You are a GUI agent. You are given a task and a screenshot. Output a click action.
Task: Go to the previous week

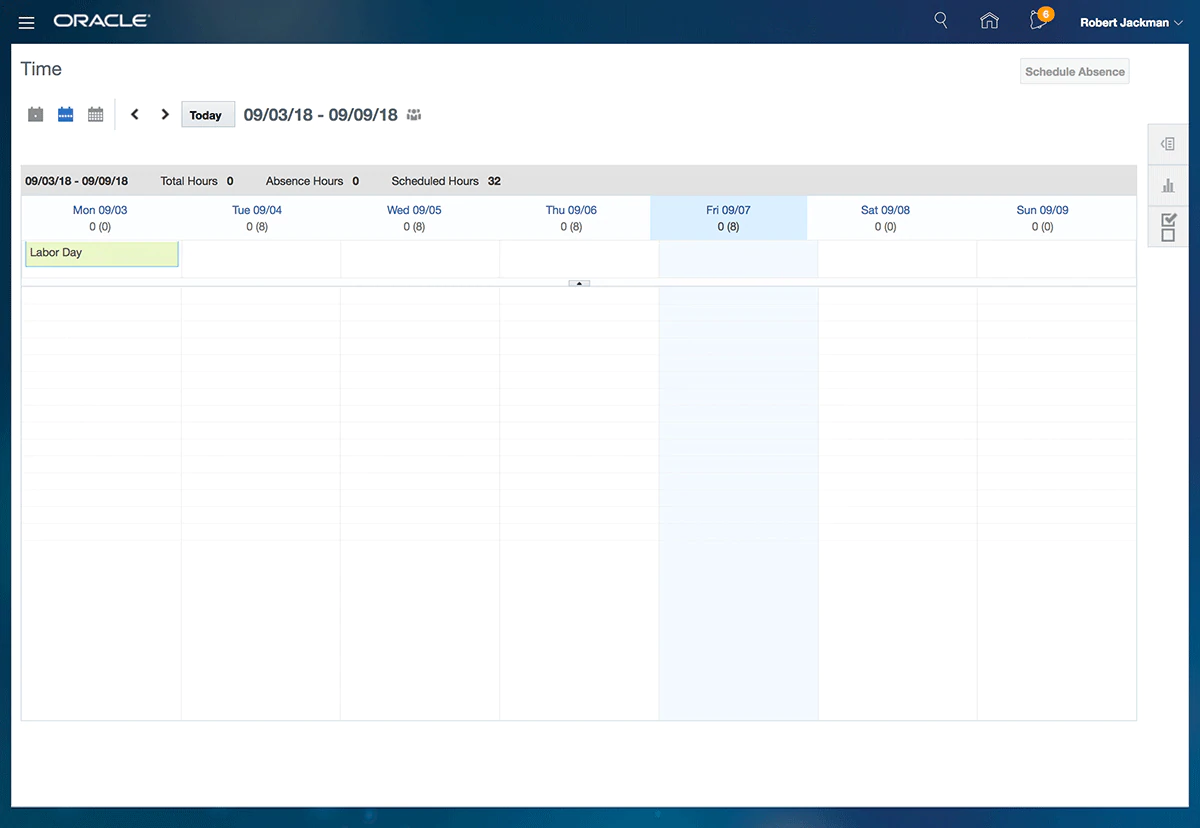pos(135,115)
